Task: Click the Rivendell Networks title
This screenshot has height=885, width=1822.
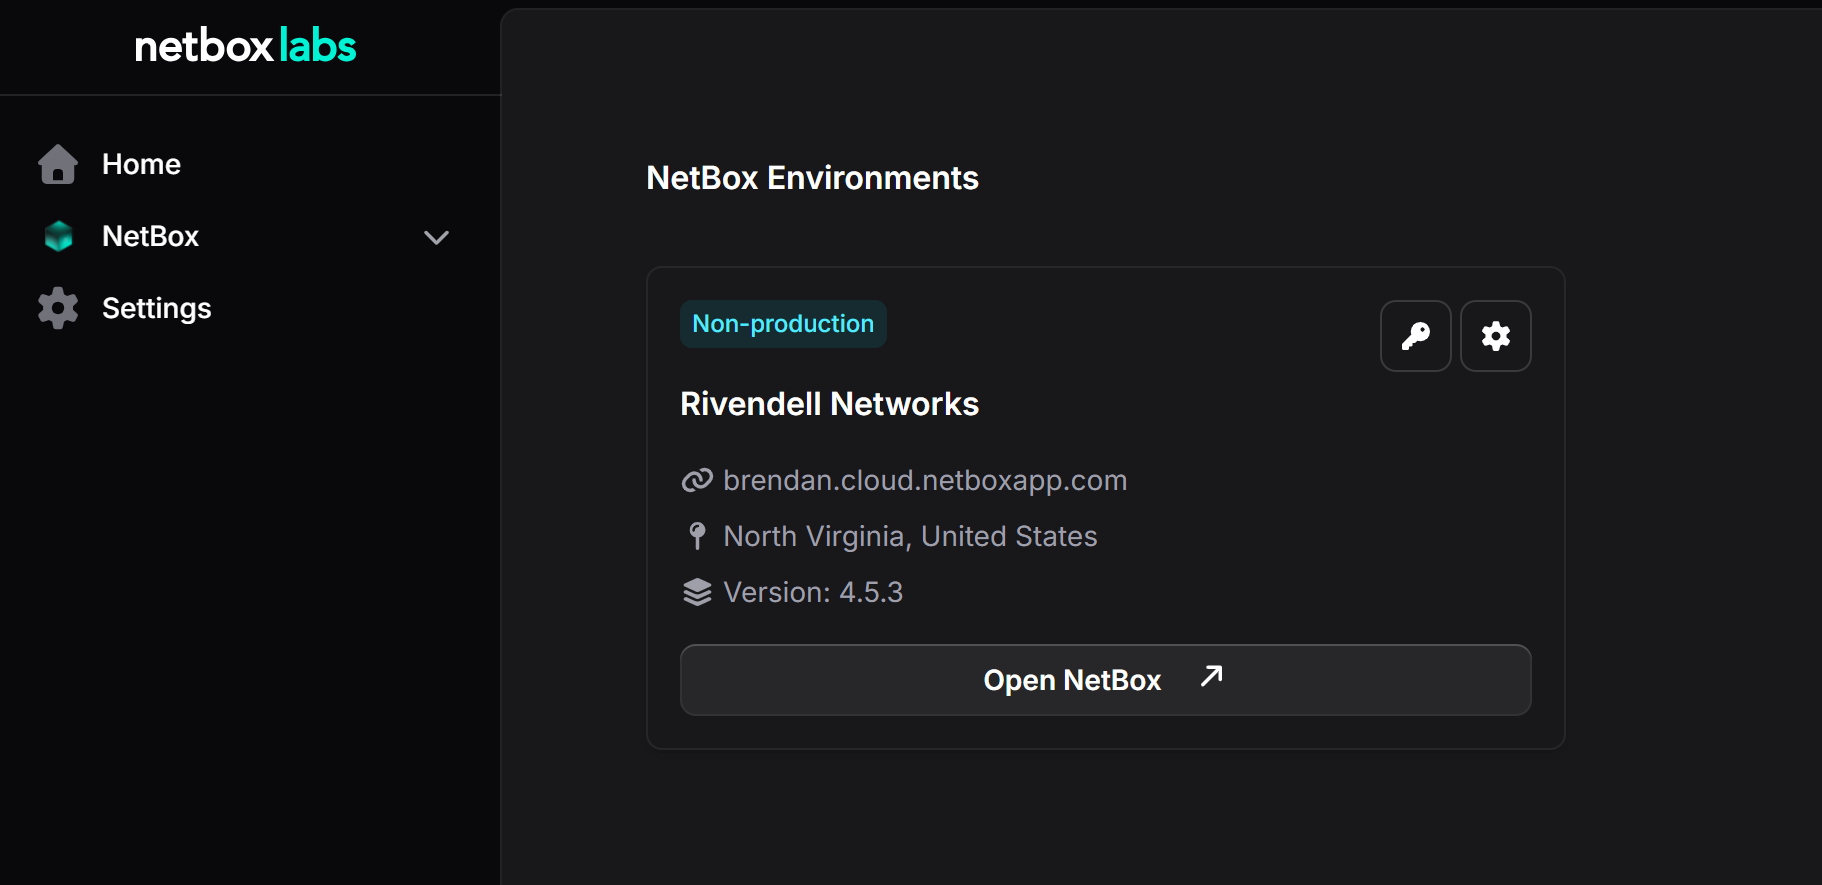Action: click(829, 404)
